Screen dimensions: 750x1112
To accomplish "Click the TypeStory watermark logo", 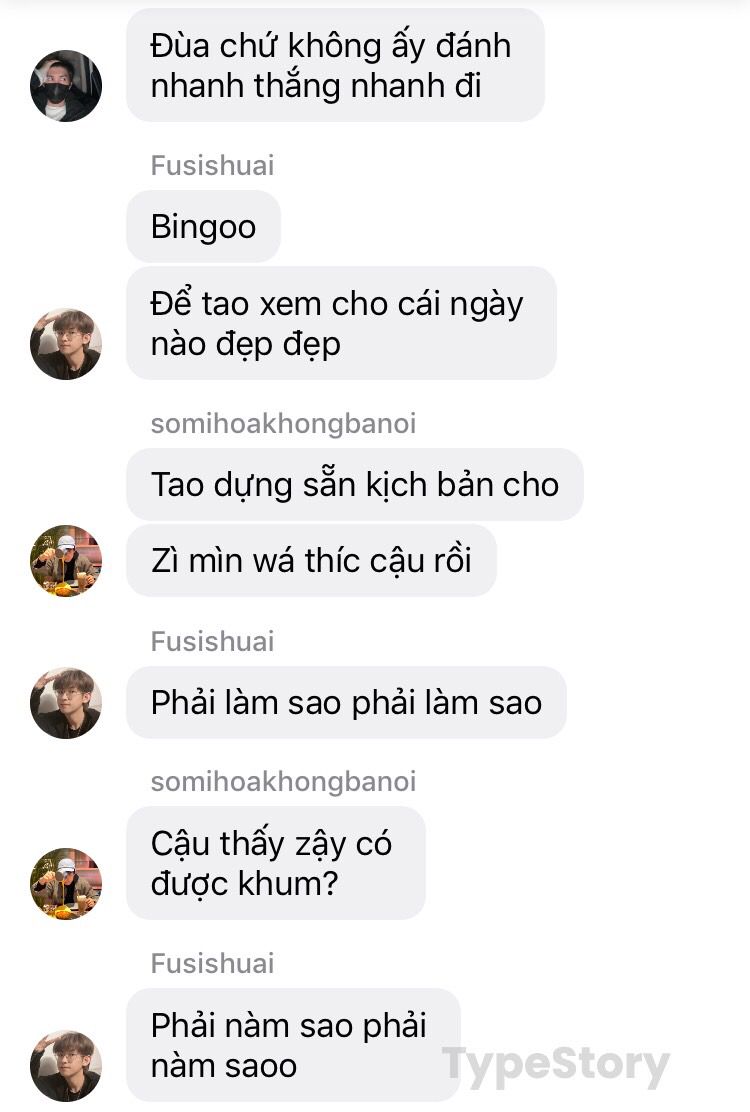I will [556, 1067].
